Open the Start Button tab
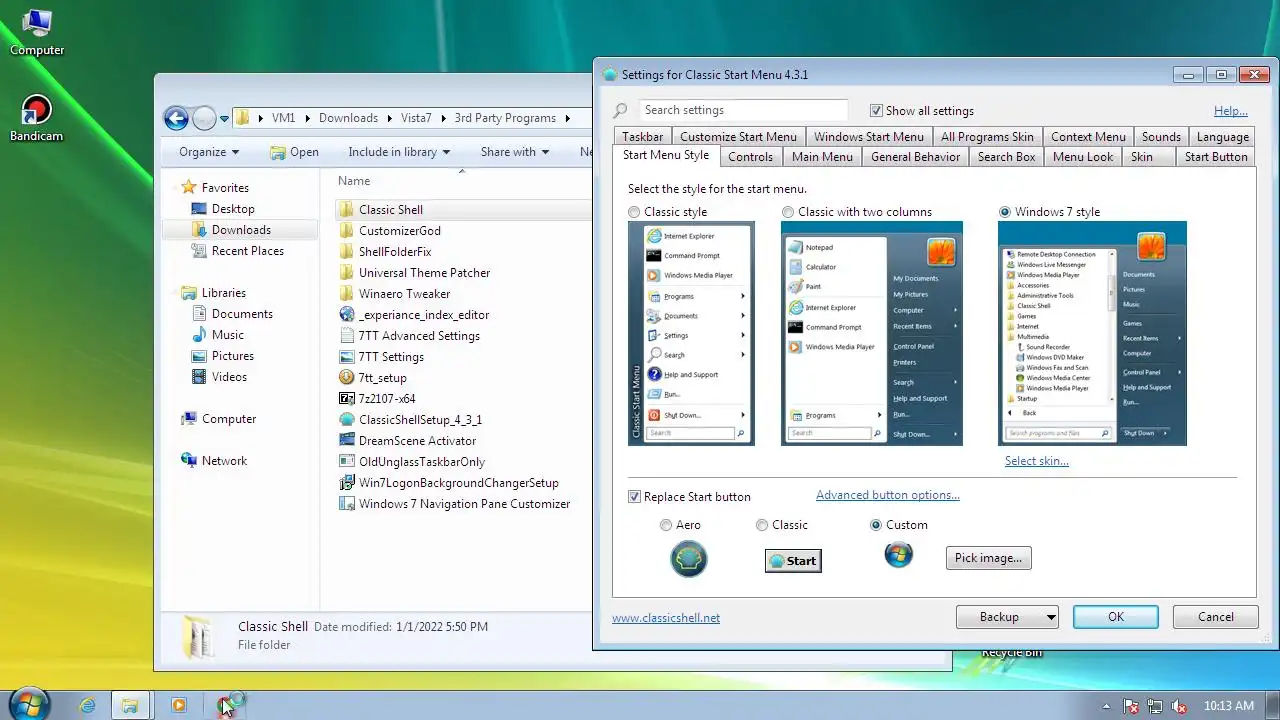Screen dimensions: 1280x720 [1215, 157]
